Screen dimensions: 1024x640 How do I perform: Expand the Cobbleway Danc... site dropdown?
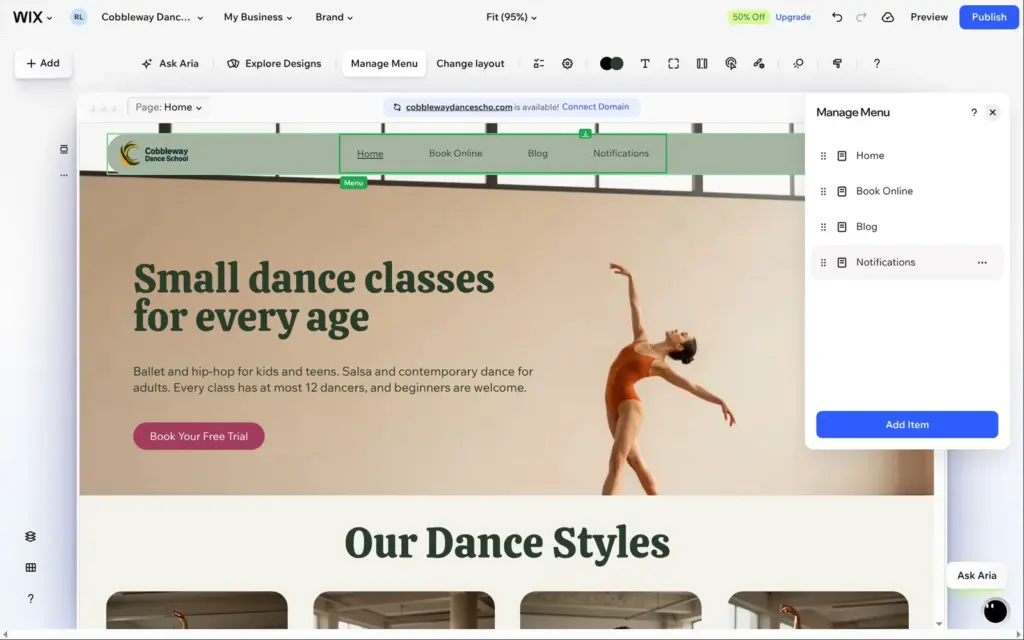point(152,17)
